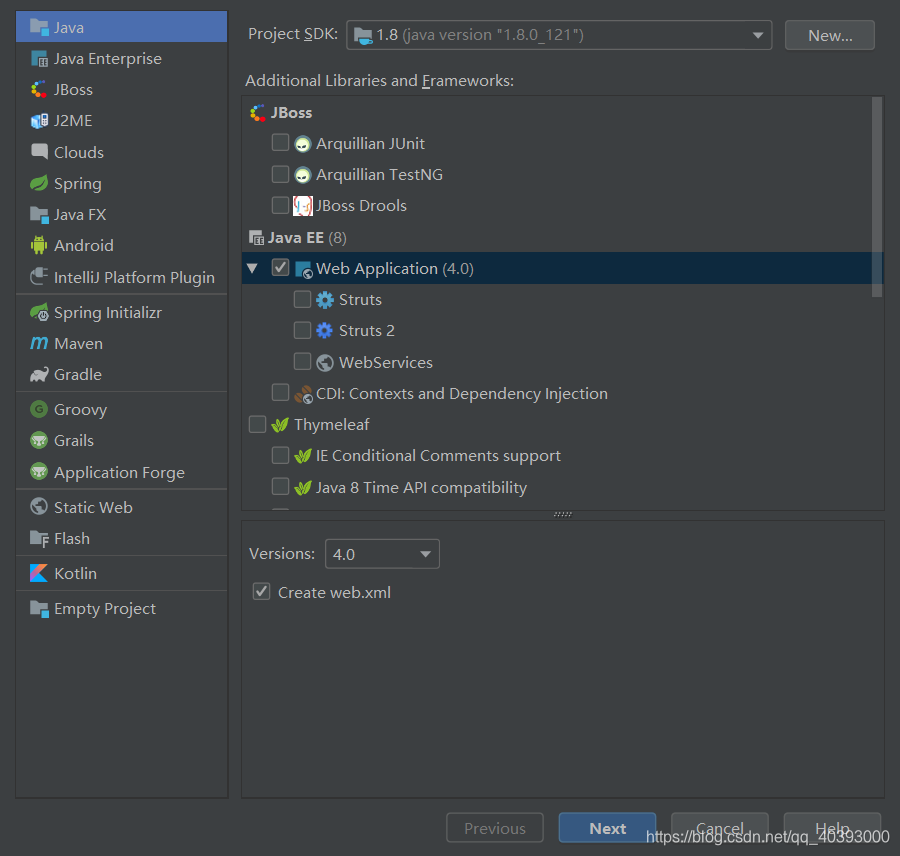Check the Thymeleaf checkbox
The height and width of the screenshot is (856, 900).
(257, 424)
